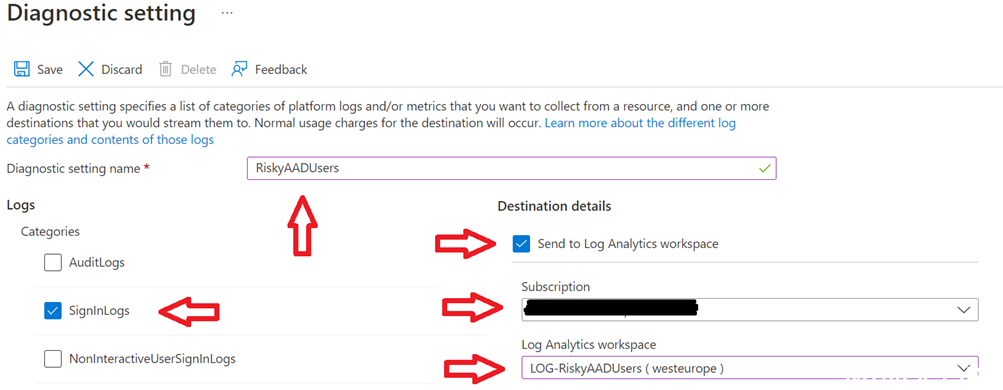Click the Categories label
This screenshot has width=1003, height=390.
point(50,231)
